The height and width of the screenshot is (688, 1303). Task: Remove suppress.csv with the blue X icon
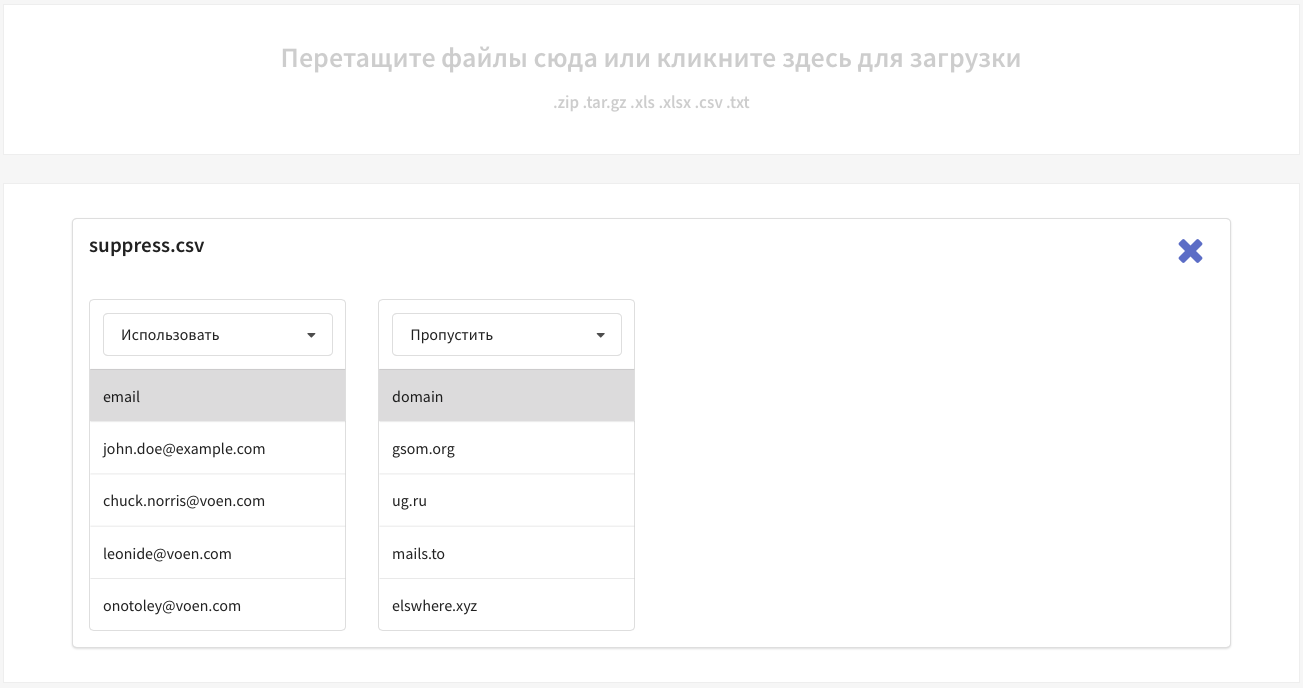pos(1190,251)
